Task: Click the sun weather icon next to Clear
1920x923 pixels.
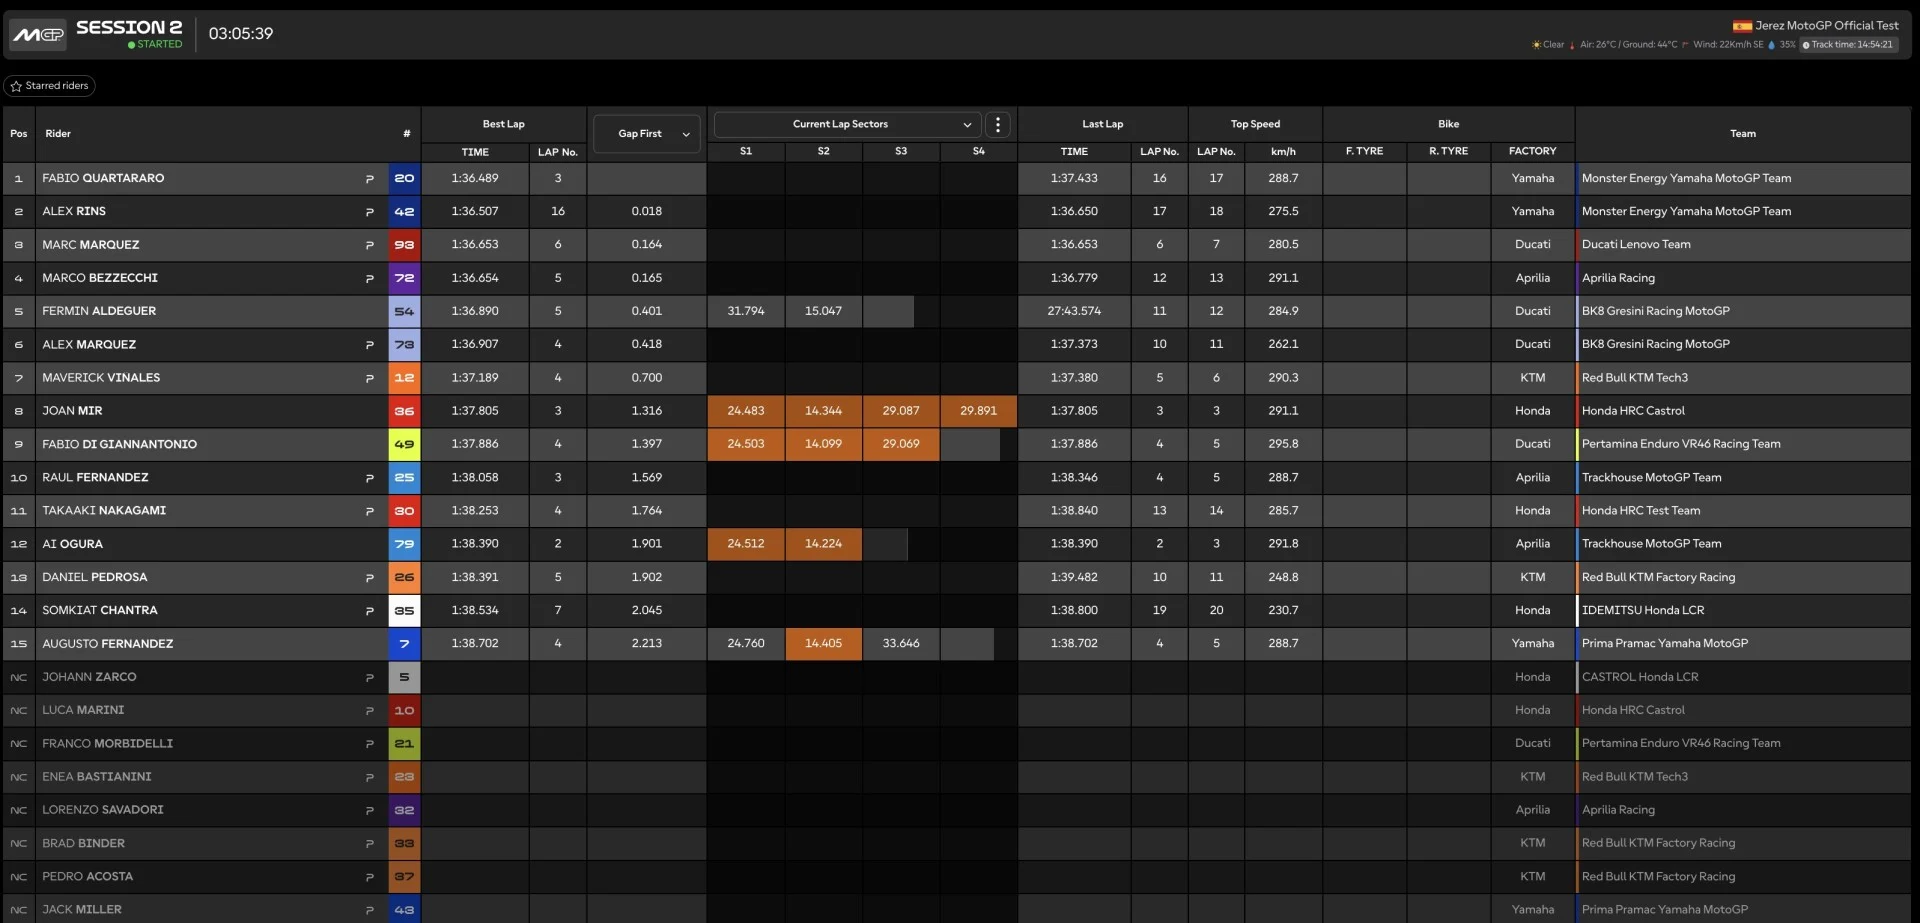Action: [1536, 45]
